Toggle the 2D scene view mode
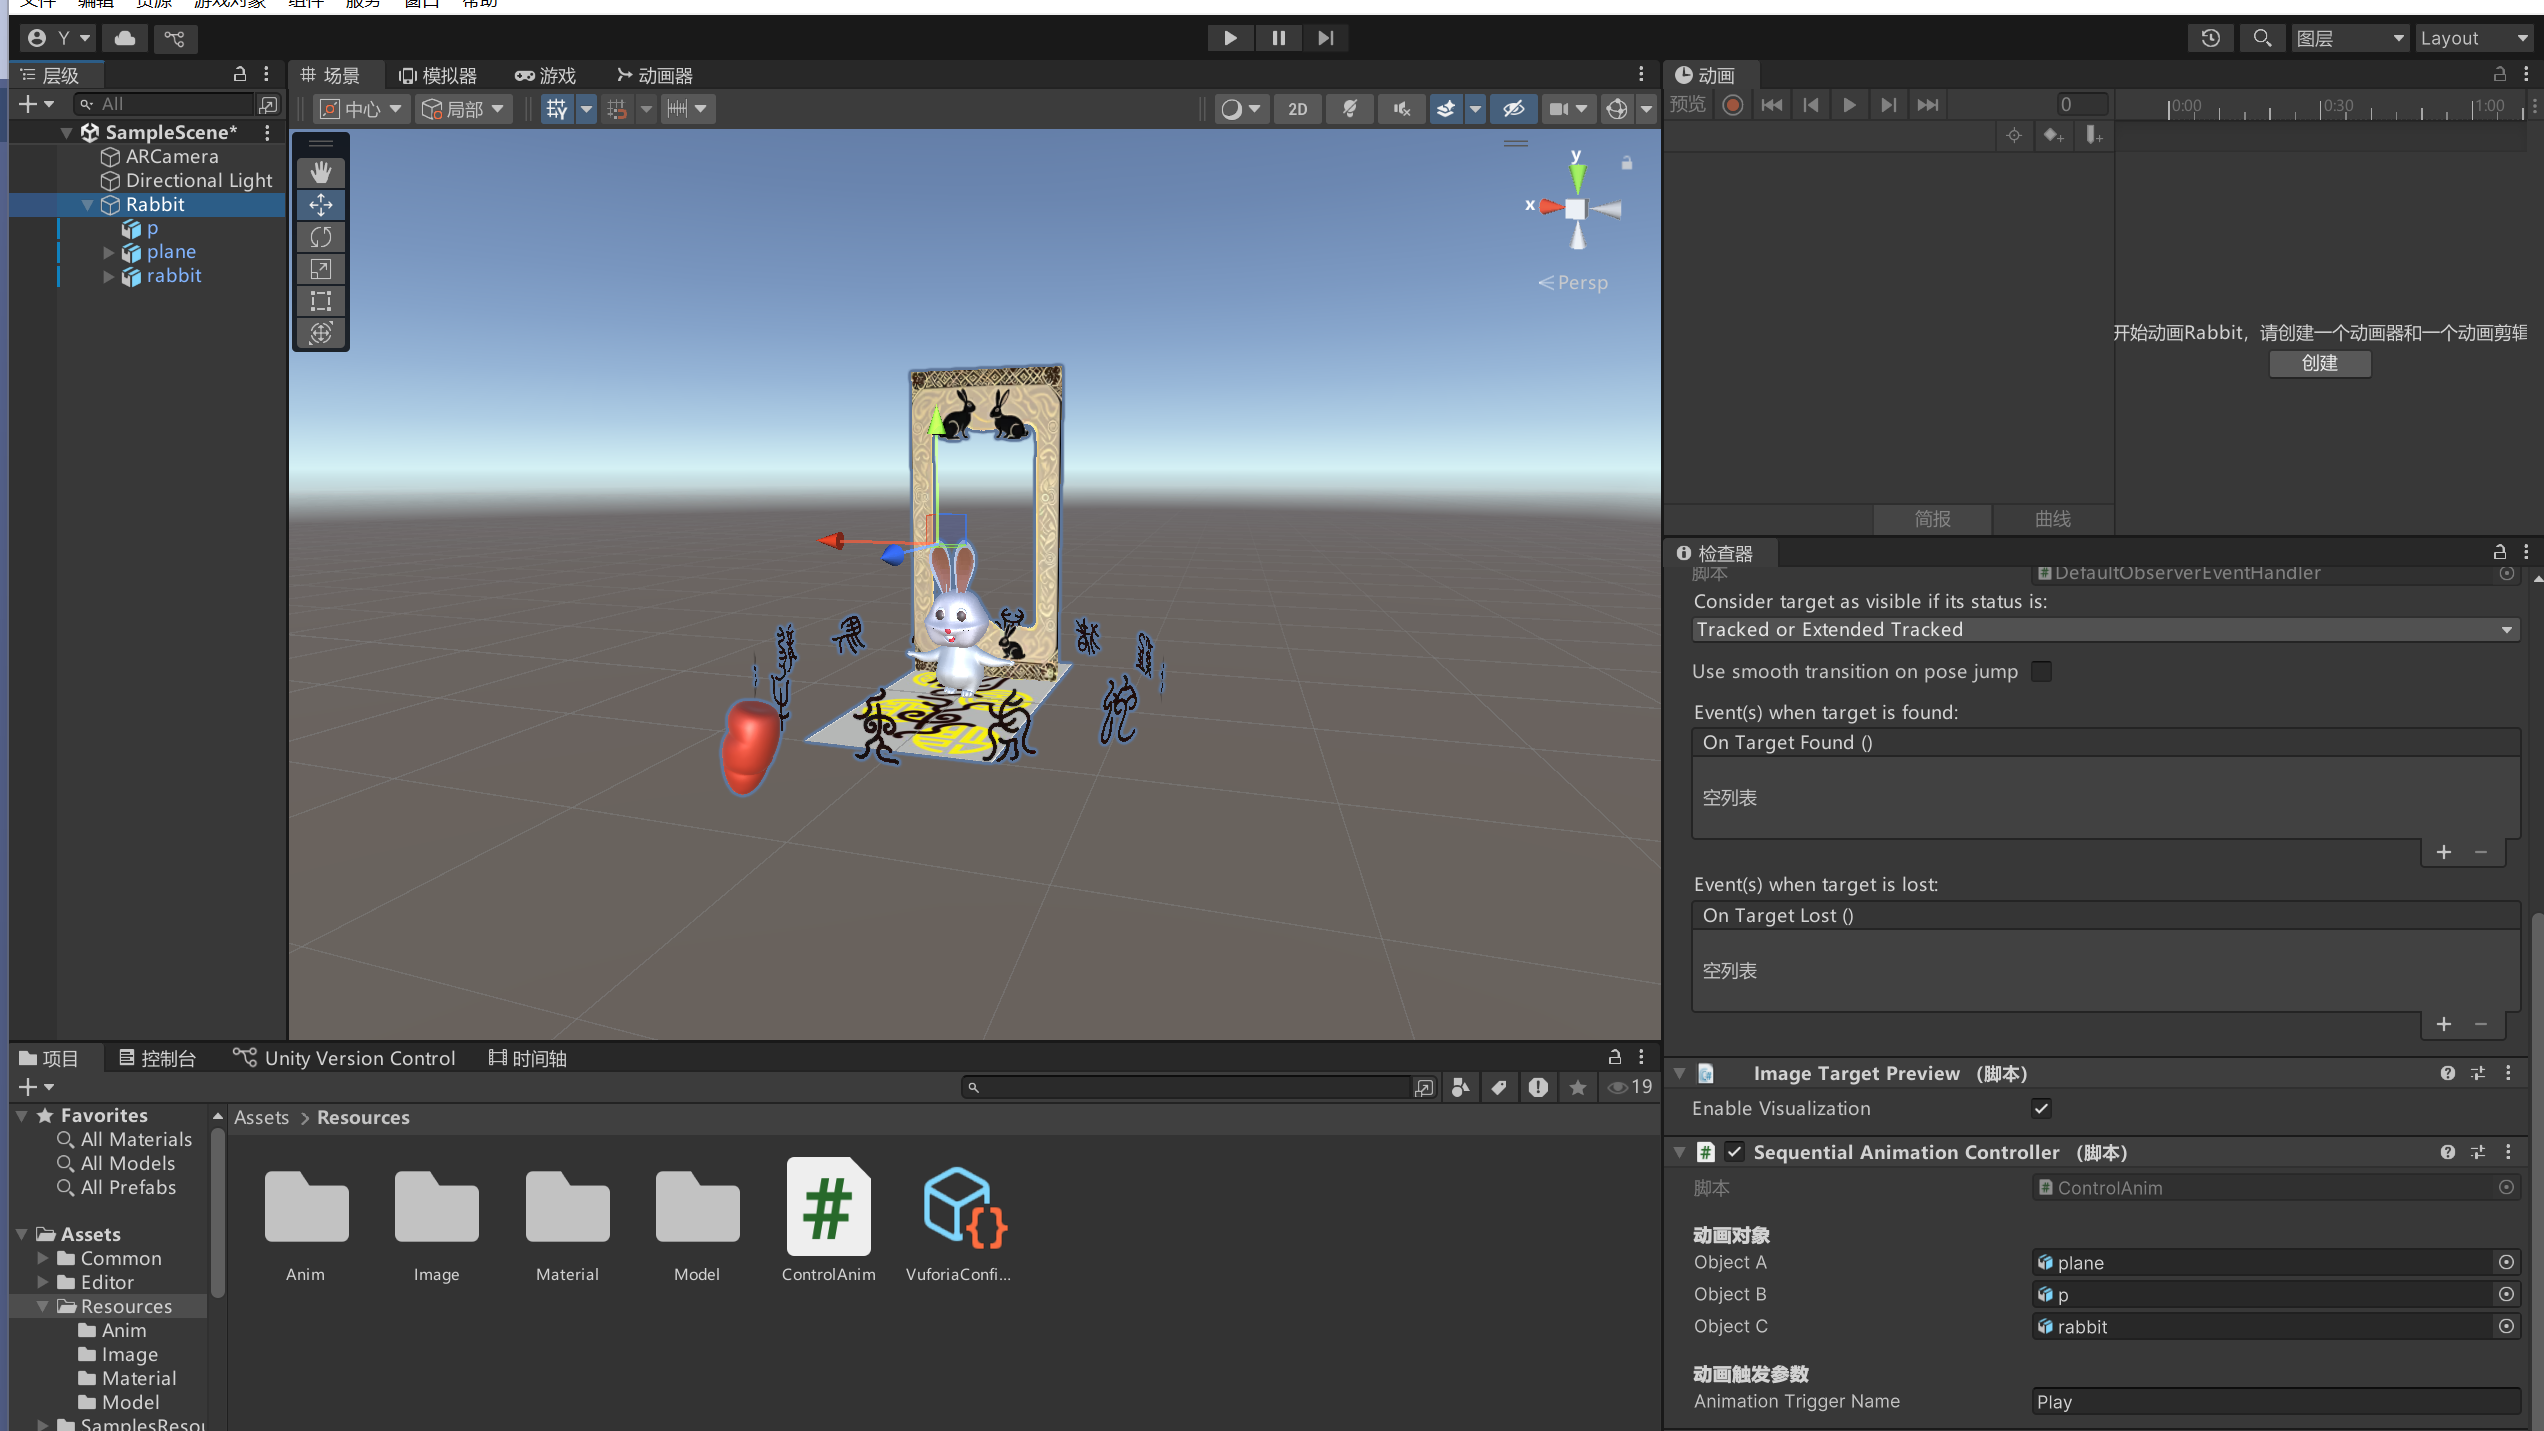The image size is (2544, 1431). point(1297,109)
